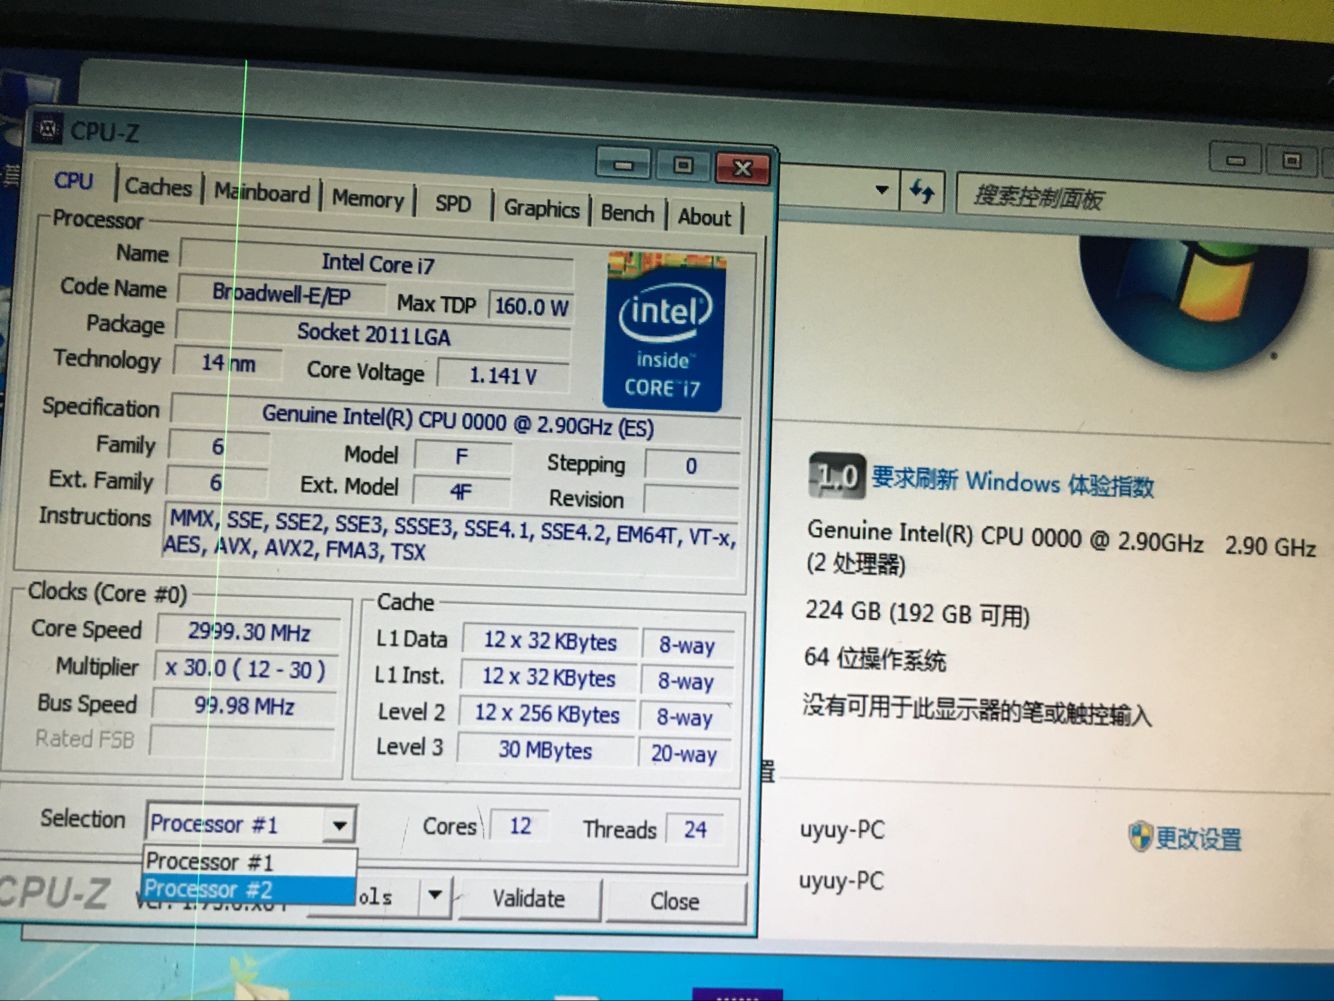
Task: Click the Validate button
Action: tap(528, 899)
